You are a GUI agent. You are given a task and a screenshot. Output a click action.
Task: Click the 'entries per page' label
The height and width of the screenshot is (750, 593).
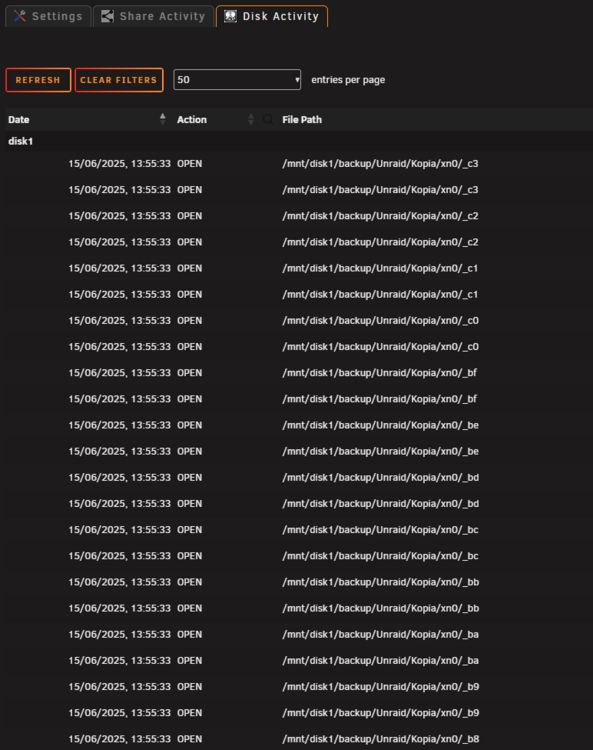coord(348,80)
